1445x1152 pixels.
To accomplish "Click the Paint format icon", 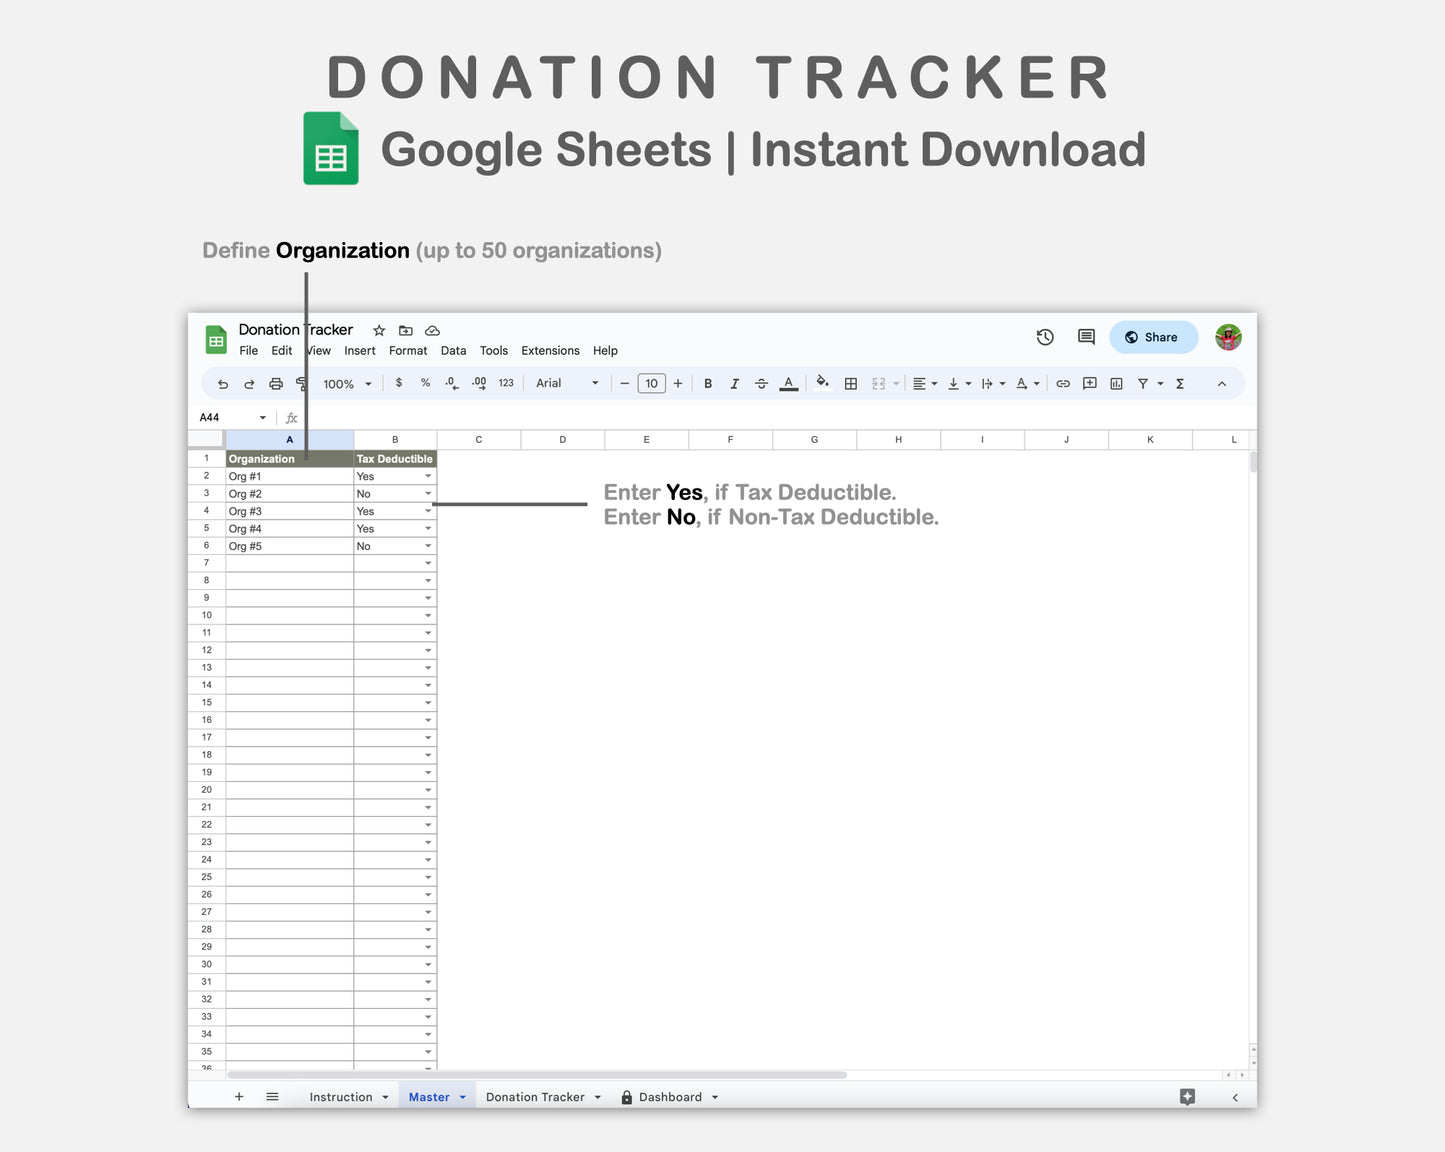I will (x=301, y=383).
